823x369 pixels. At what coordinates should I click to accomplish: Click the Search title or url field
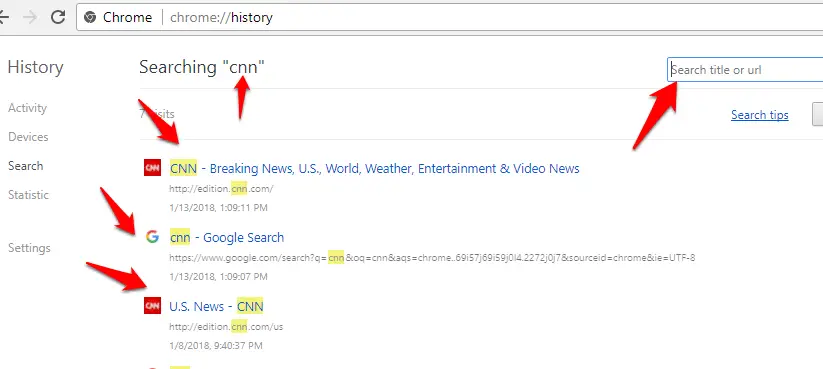(745, 70)
